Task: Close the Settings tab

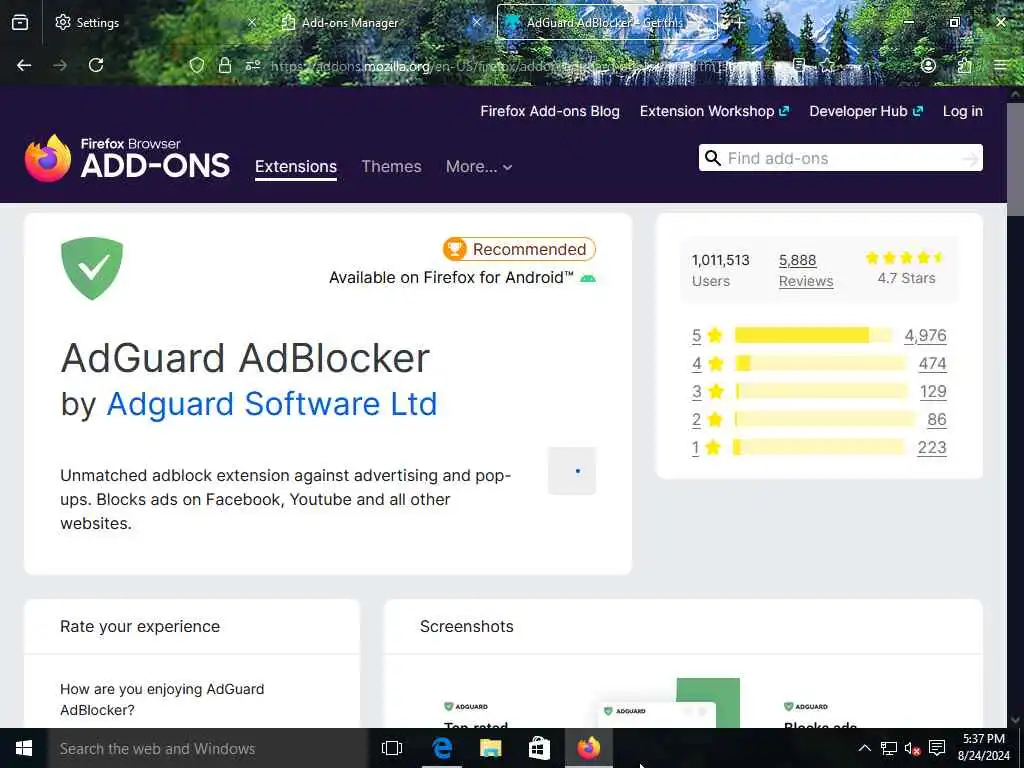Action: (252, 22)
